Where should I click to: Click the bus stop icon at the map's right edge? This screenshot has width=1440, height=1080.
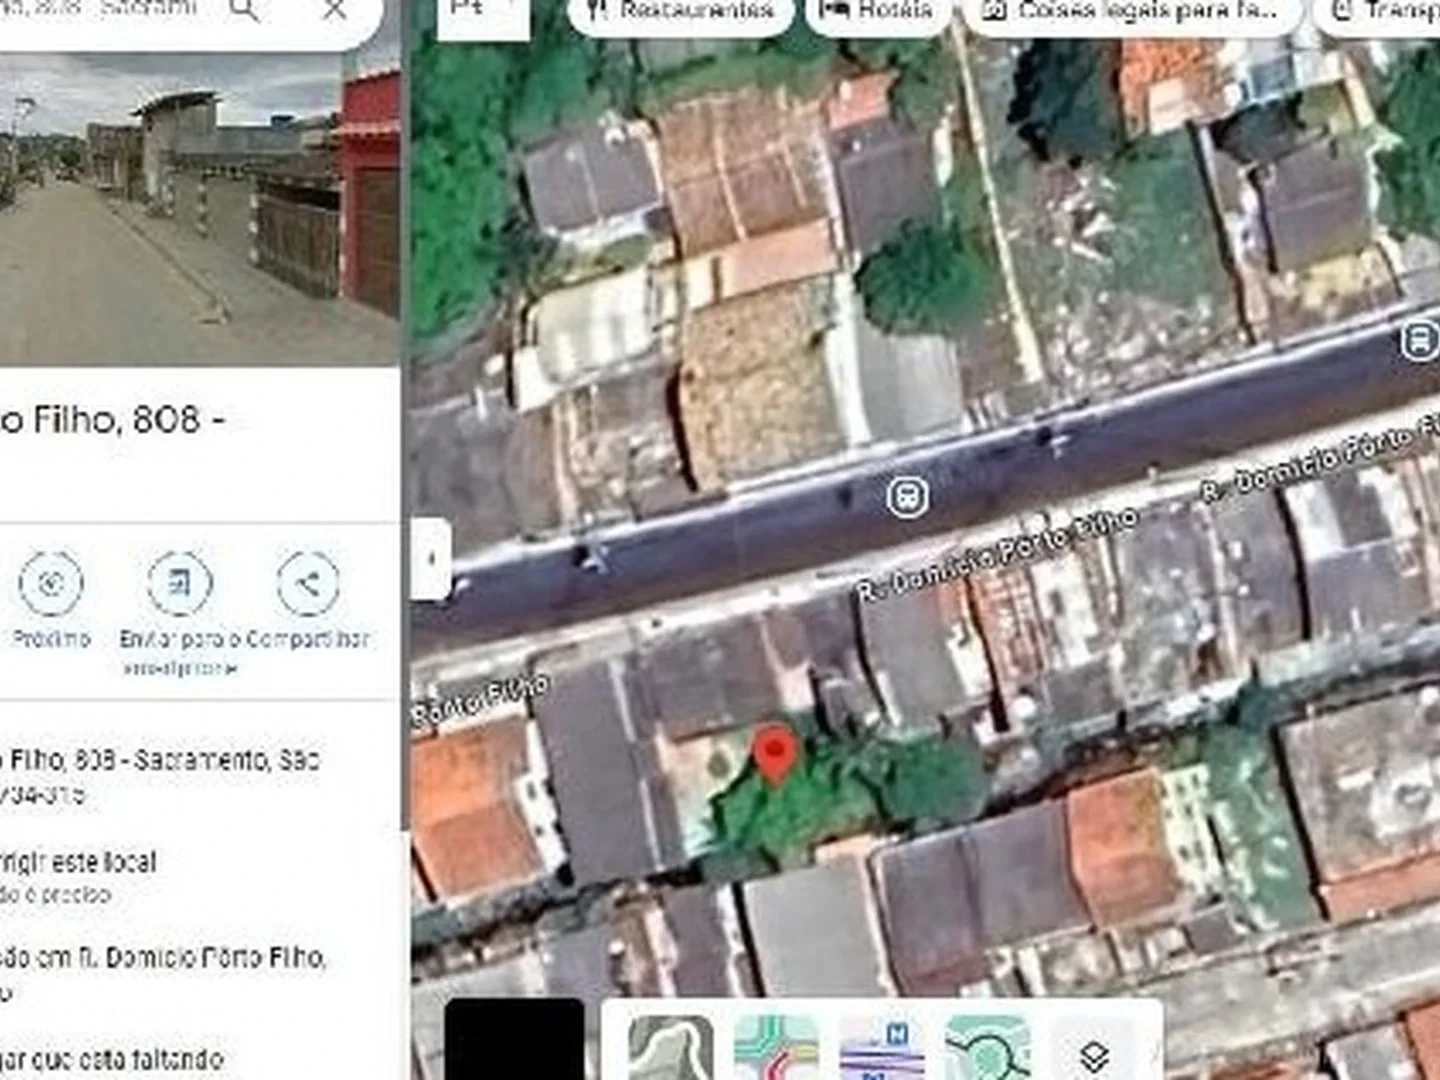tap(1418, 341)
